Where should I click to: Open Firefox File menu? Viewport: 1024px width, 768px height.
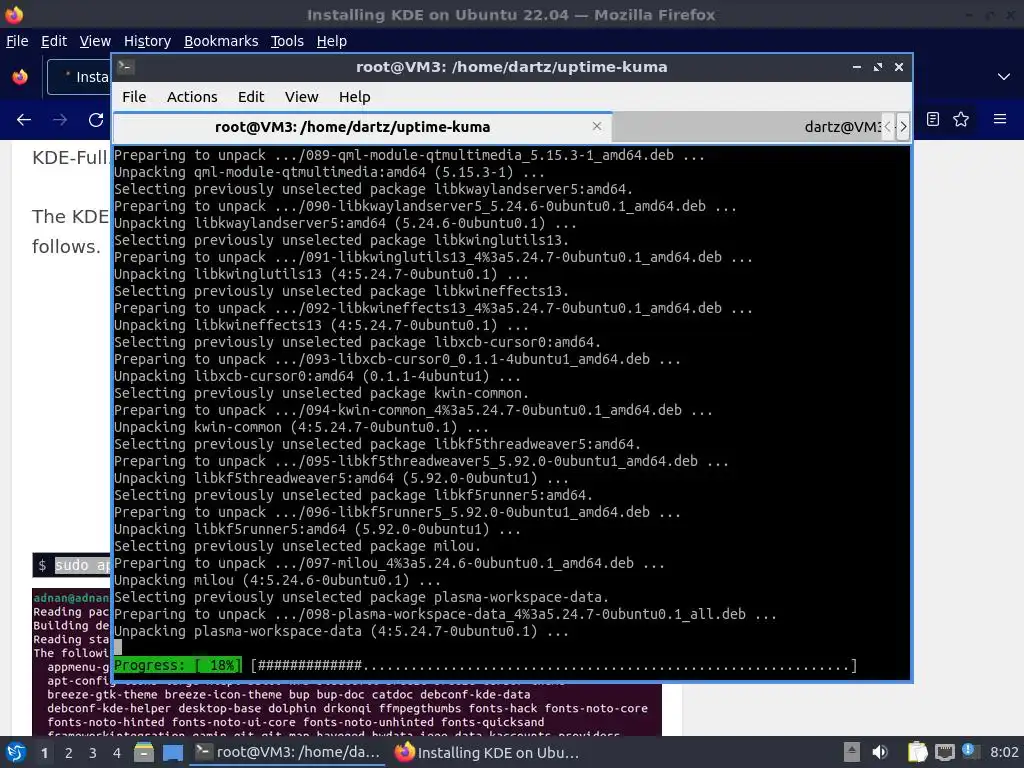17,41
